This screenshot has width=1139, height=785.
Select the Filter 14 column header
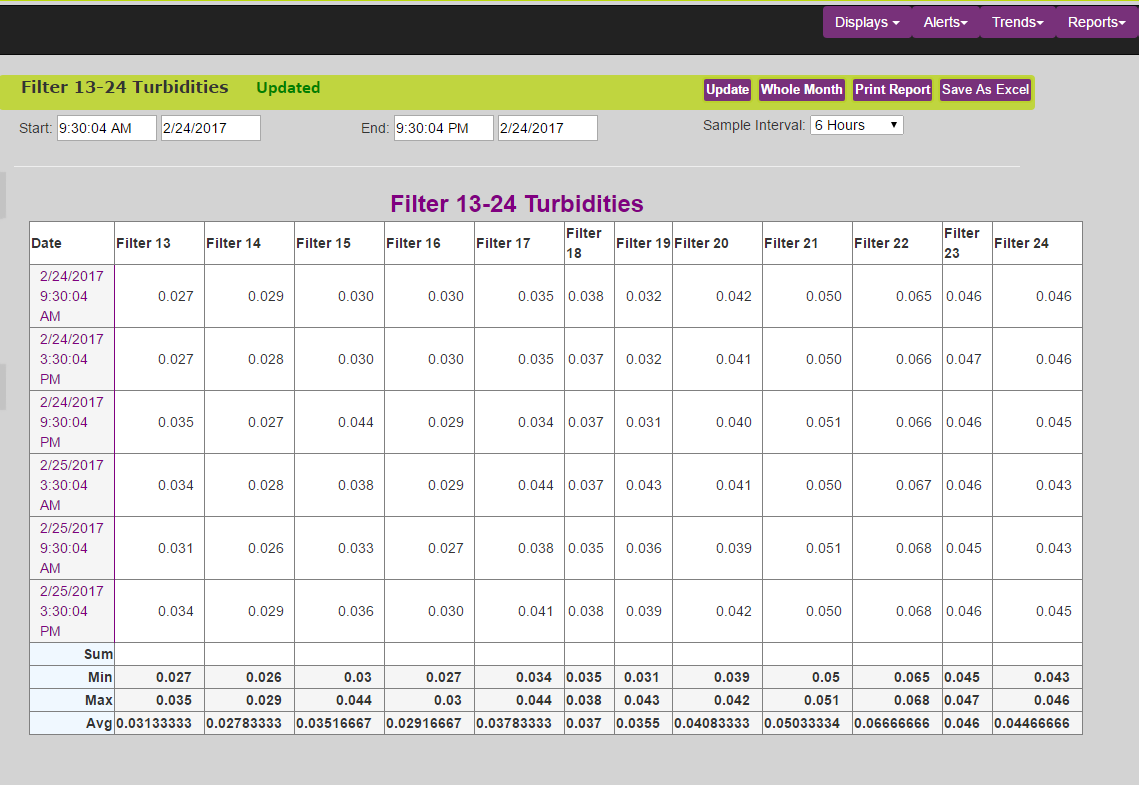point(250,243)
